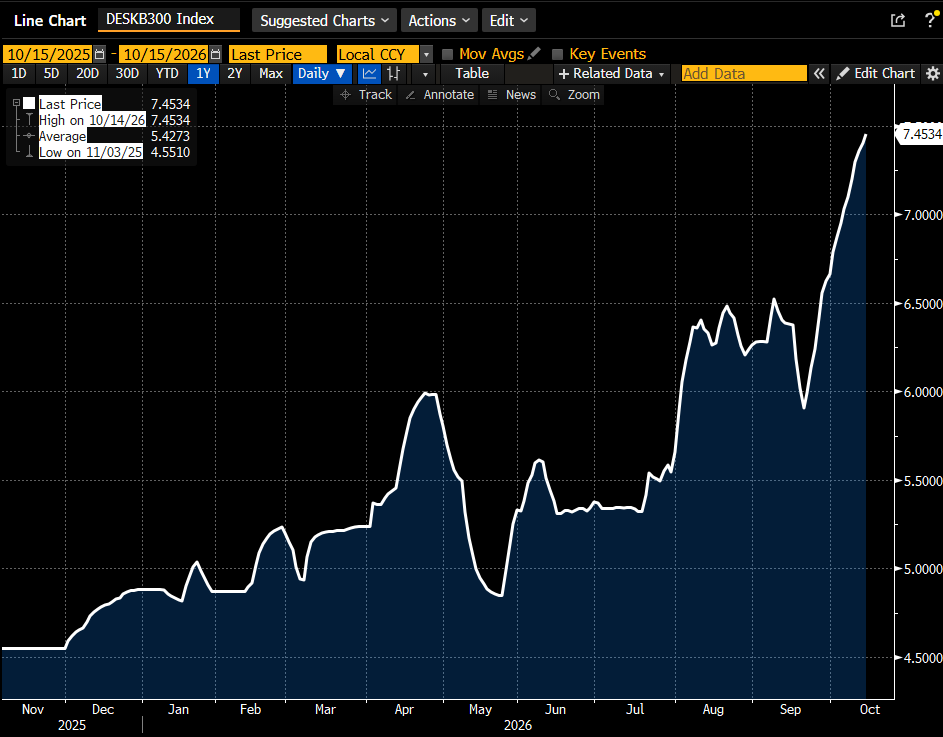Open the Daily periodicity dropdown
943x737 pixels.
322,73
